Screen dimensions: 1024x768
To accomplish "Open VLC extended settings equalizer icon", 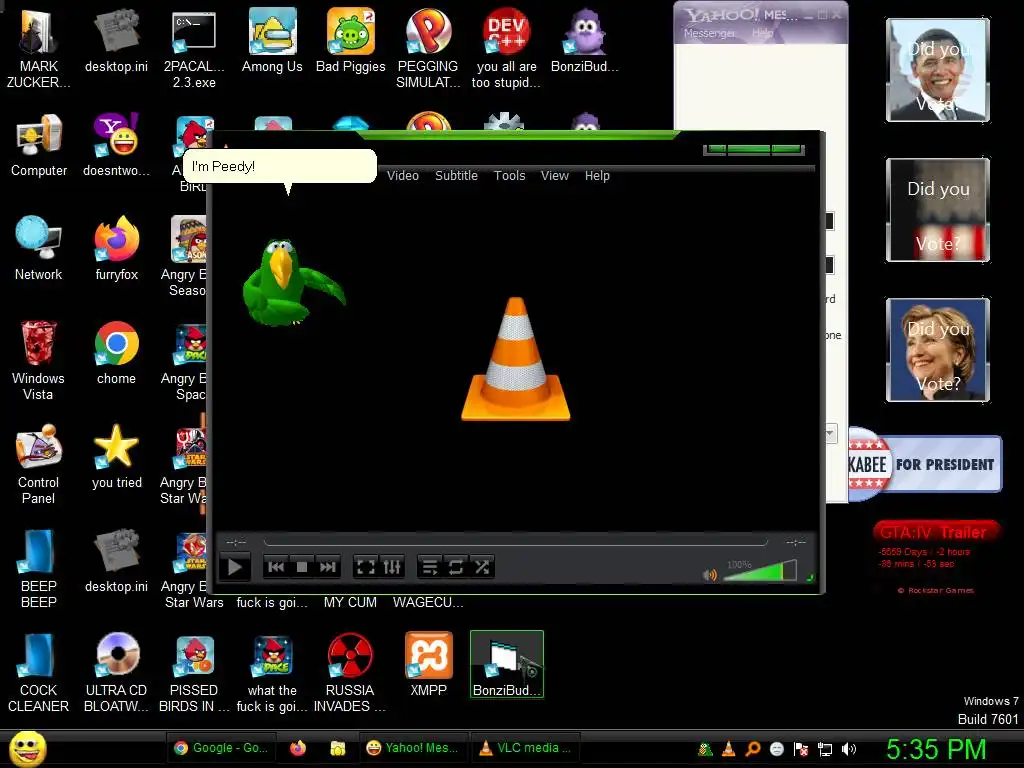I will coord(392,567).
